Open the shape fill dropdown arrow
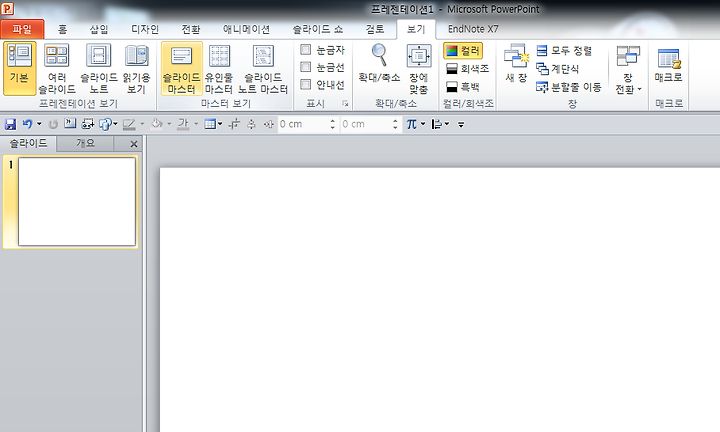720x432 pixels. [169, 124]
